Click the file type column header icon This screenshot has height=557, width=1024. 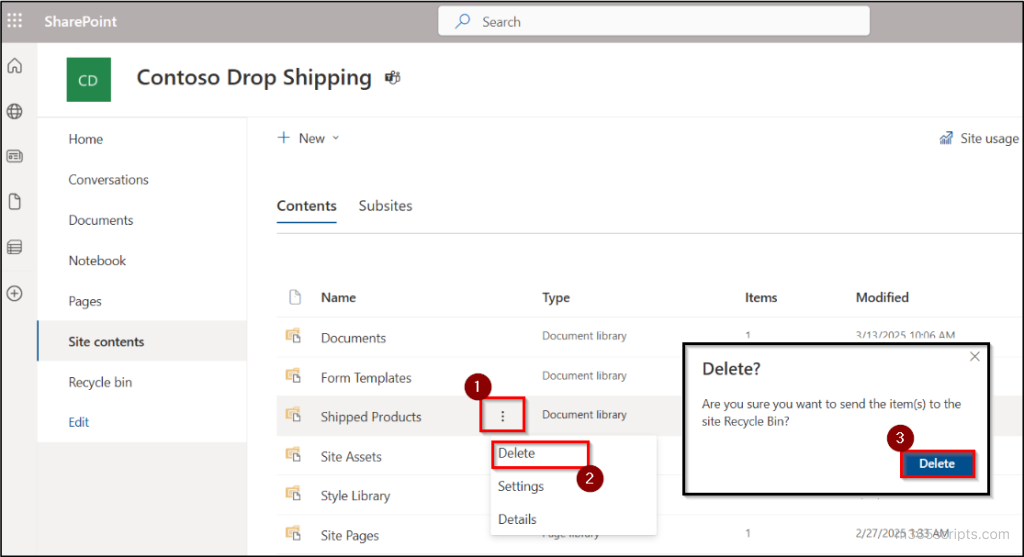click(x=295, y=297)
